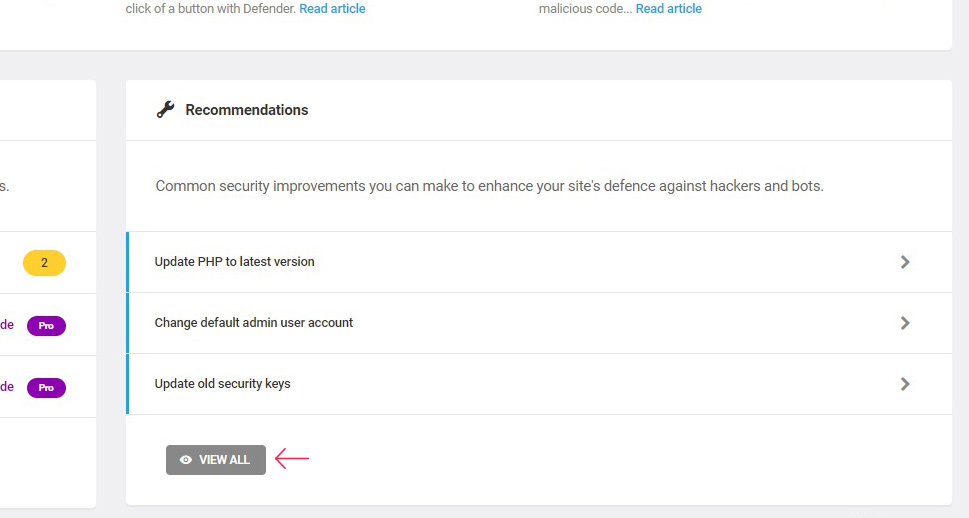Click purple link text beside upper Pro badge

[7, 325]
